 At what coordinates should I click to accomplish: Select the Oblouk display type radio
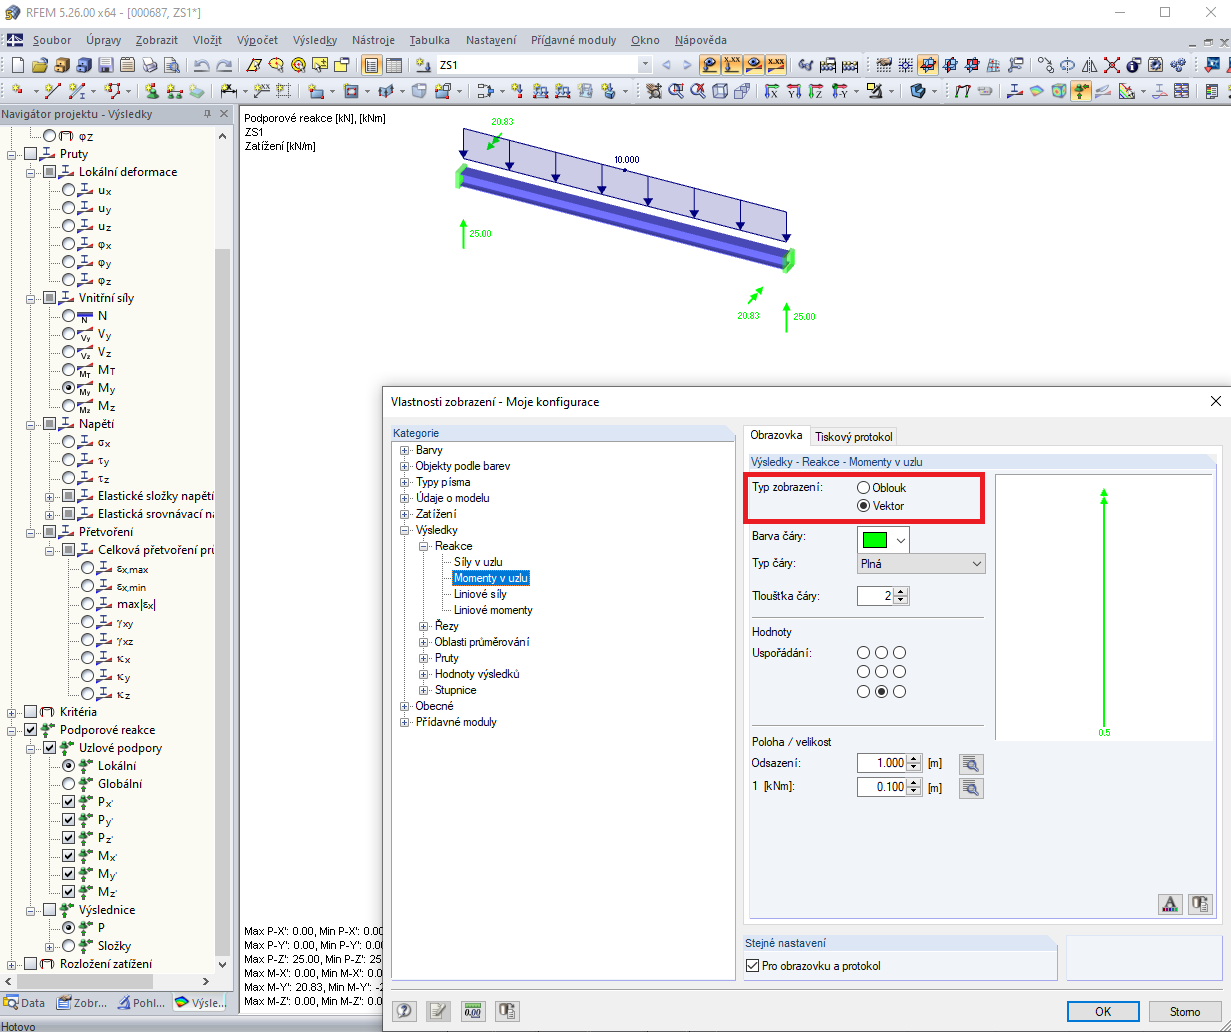tap(864, 488)
